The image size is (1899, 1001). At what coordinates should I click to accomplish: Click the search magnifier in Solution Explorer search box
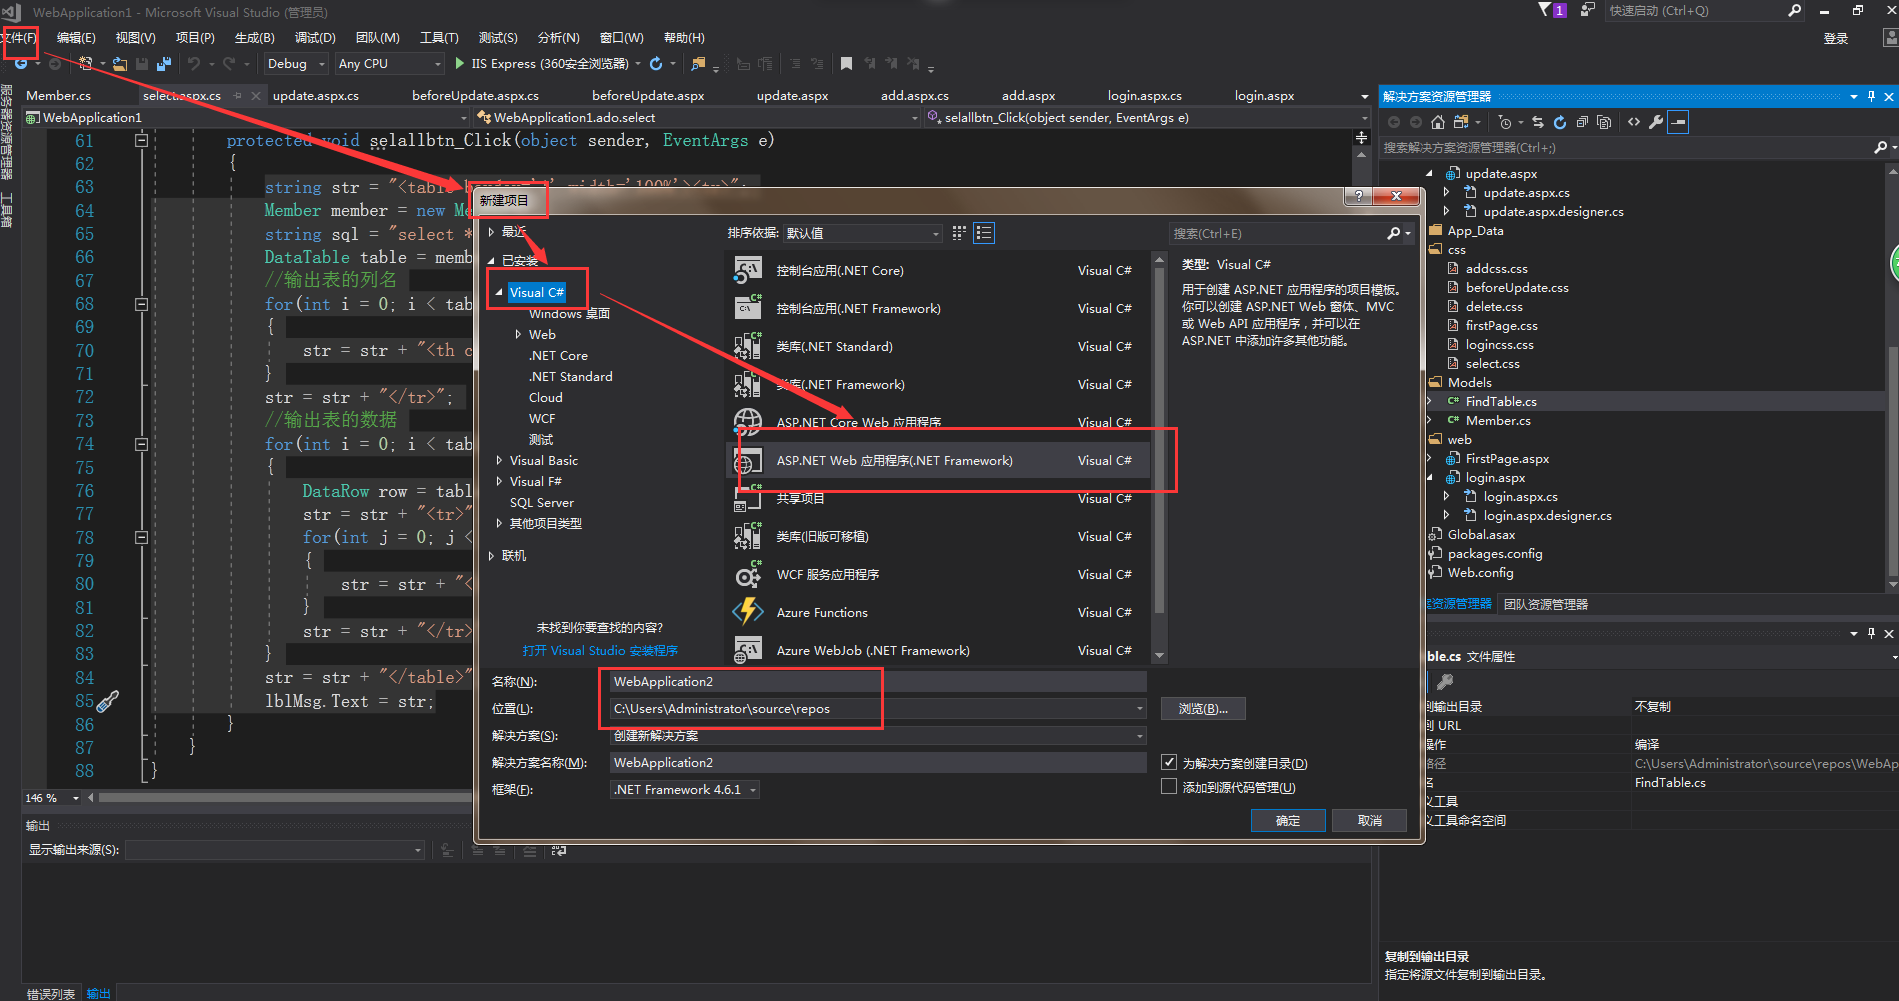[x=1880, y=148]
